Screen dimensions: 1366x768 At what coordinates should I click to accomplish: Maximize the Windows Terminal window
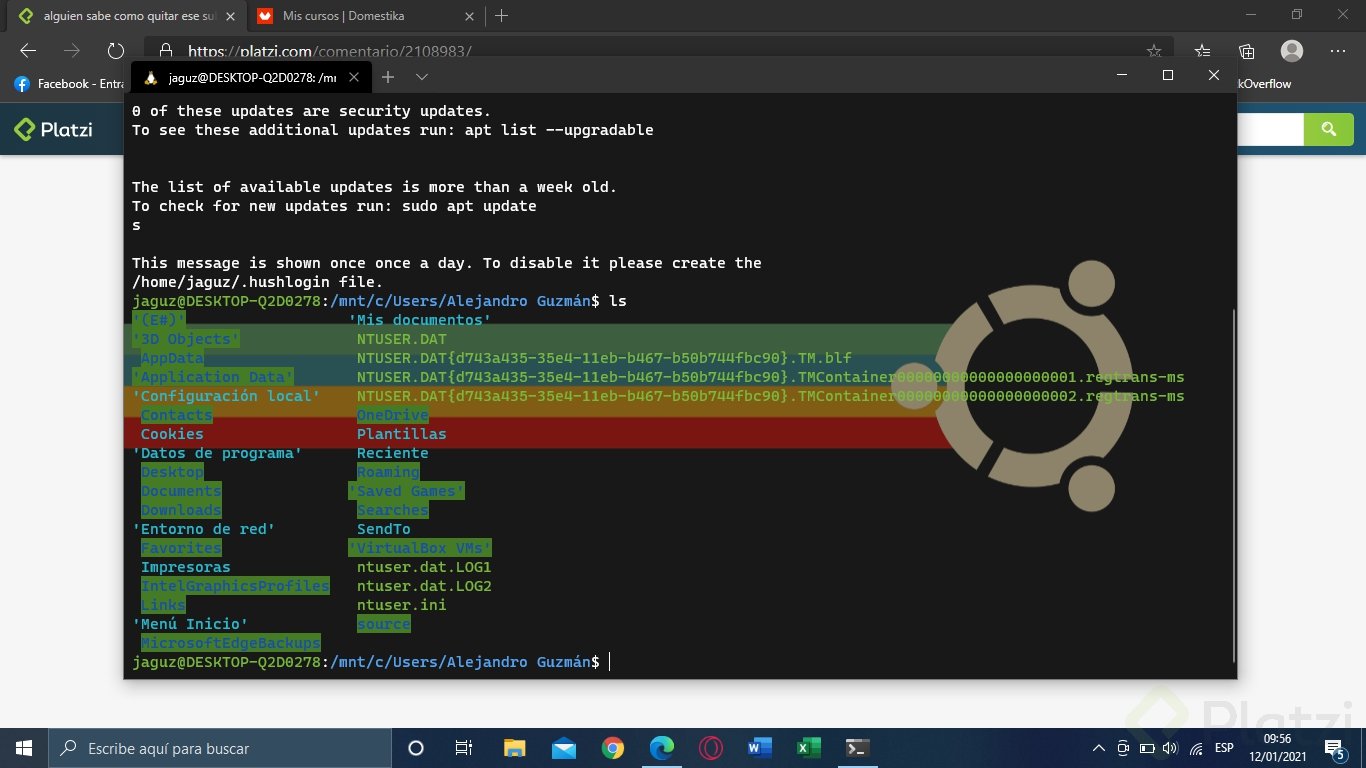pos(1167,75)
